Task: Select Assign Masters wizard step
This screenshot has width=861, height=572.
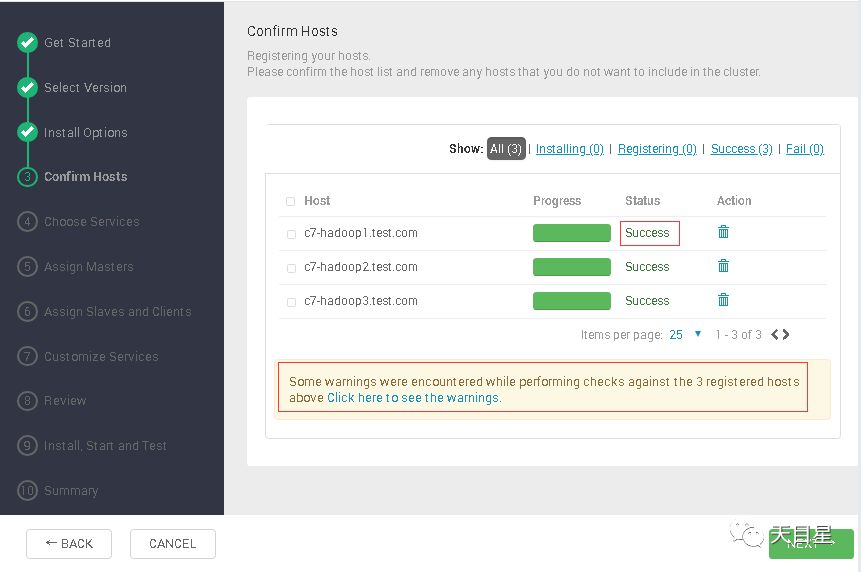Action: 88,267
